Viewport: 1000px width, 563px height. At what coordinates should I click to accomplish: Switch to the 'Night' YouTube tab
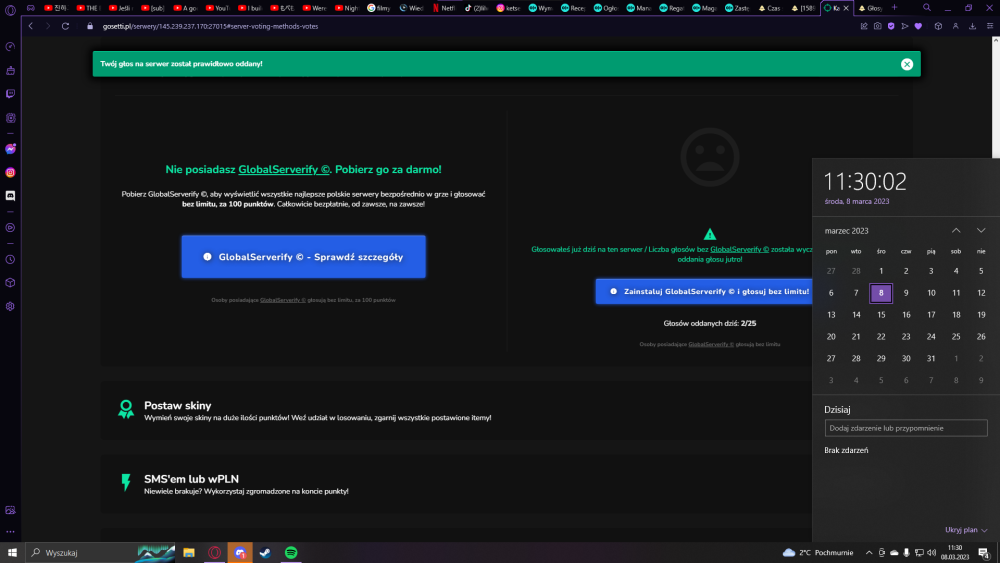pyautogui.click(x=347, y=8)
